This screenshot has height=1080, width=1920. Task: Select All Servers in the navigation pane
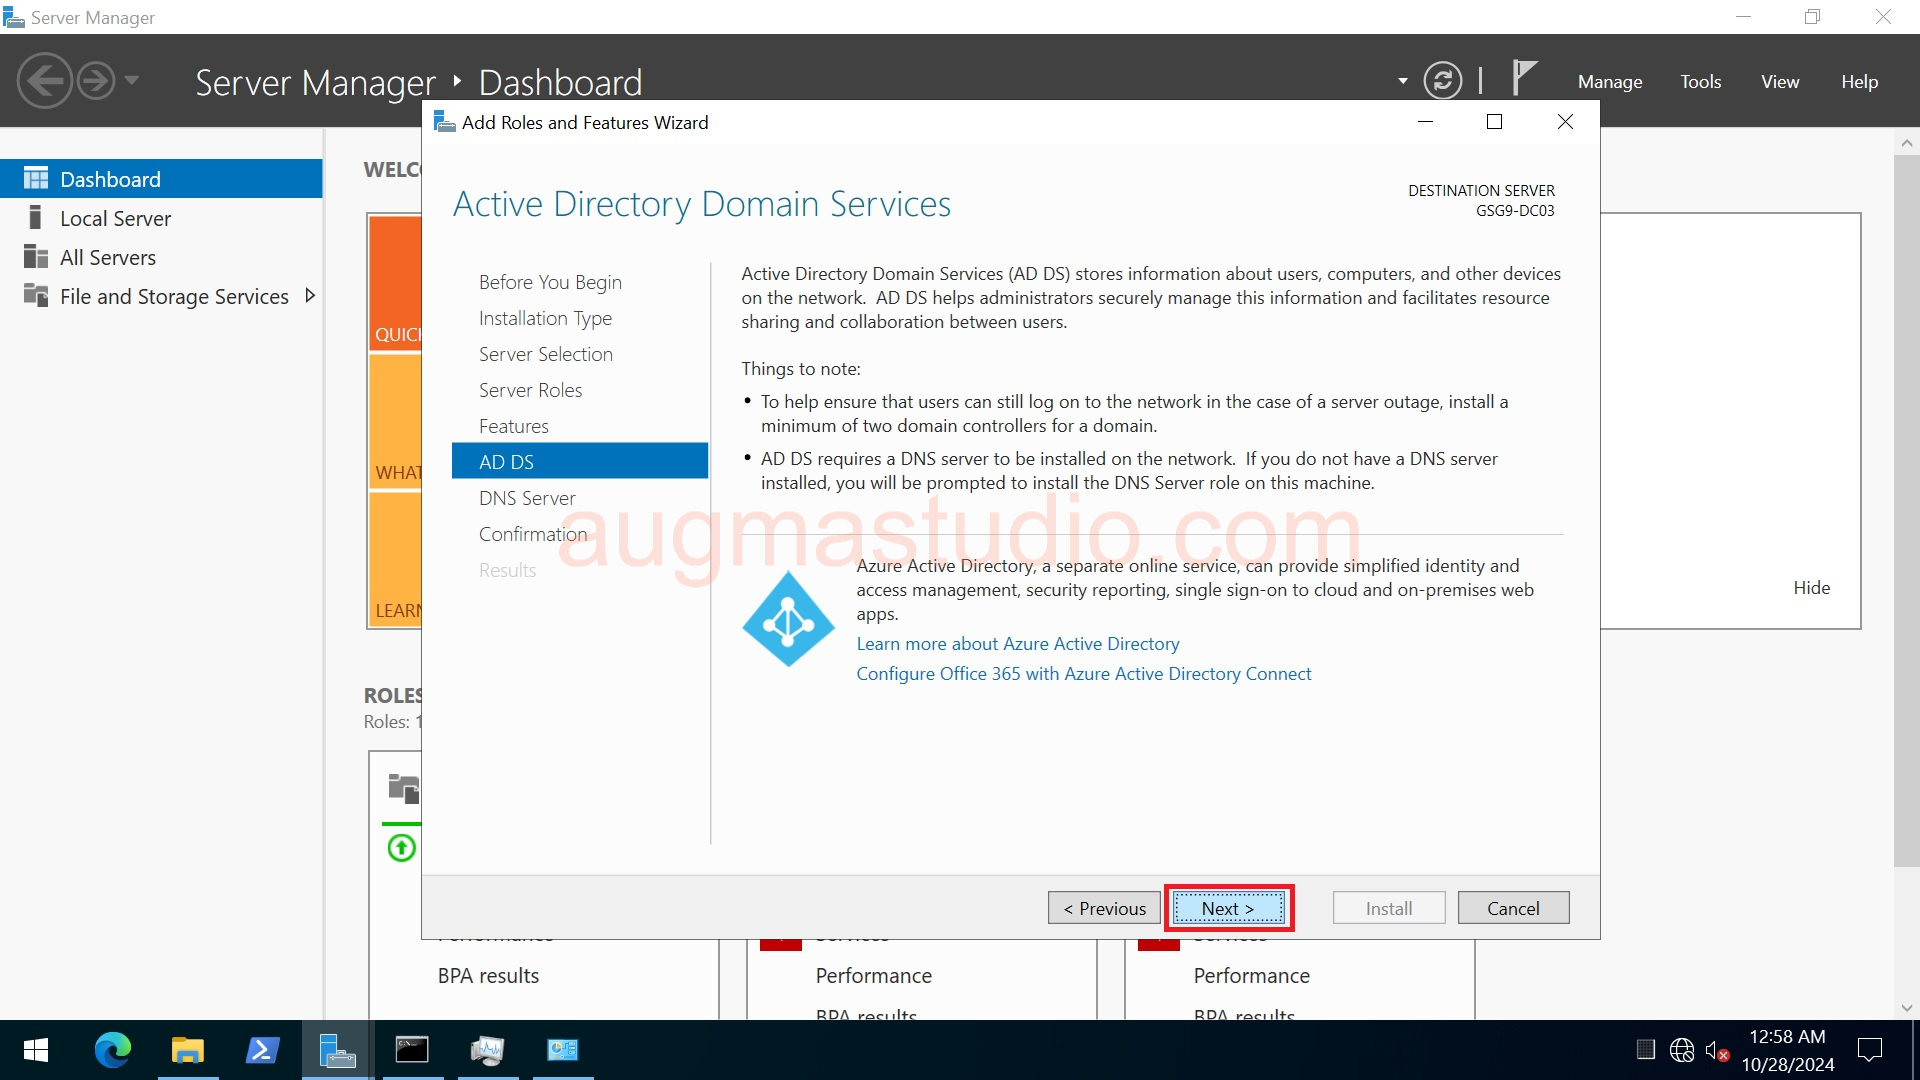[x=109, y=256]
